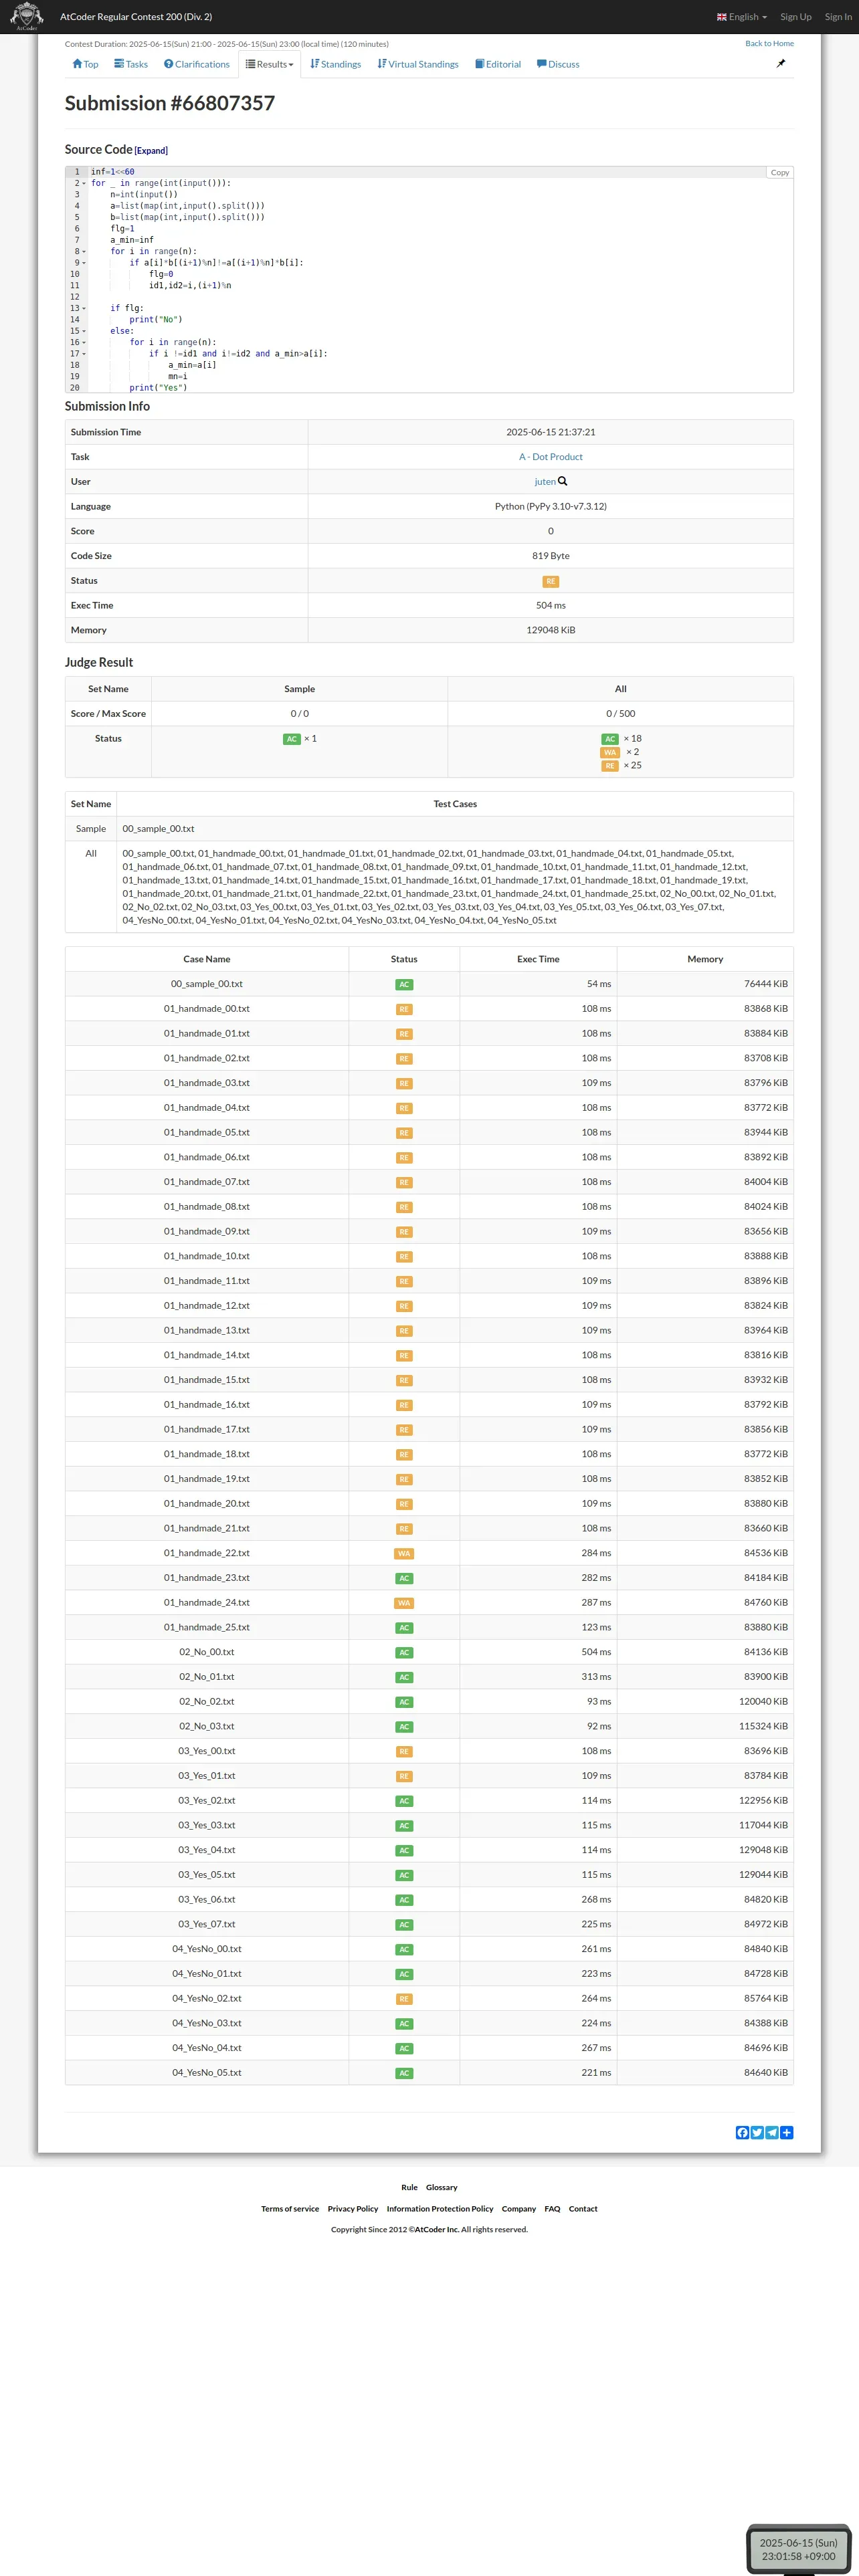Expand the source code via the Expand link
The height and width of the screenshot is (2576, 859).
click(x=151, y=151)
